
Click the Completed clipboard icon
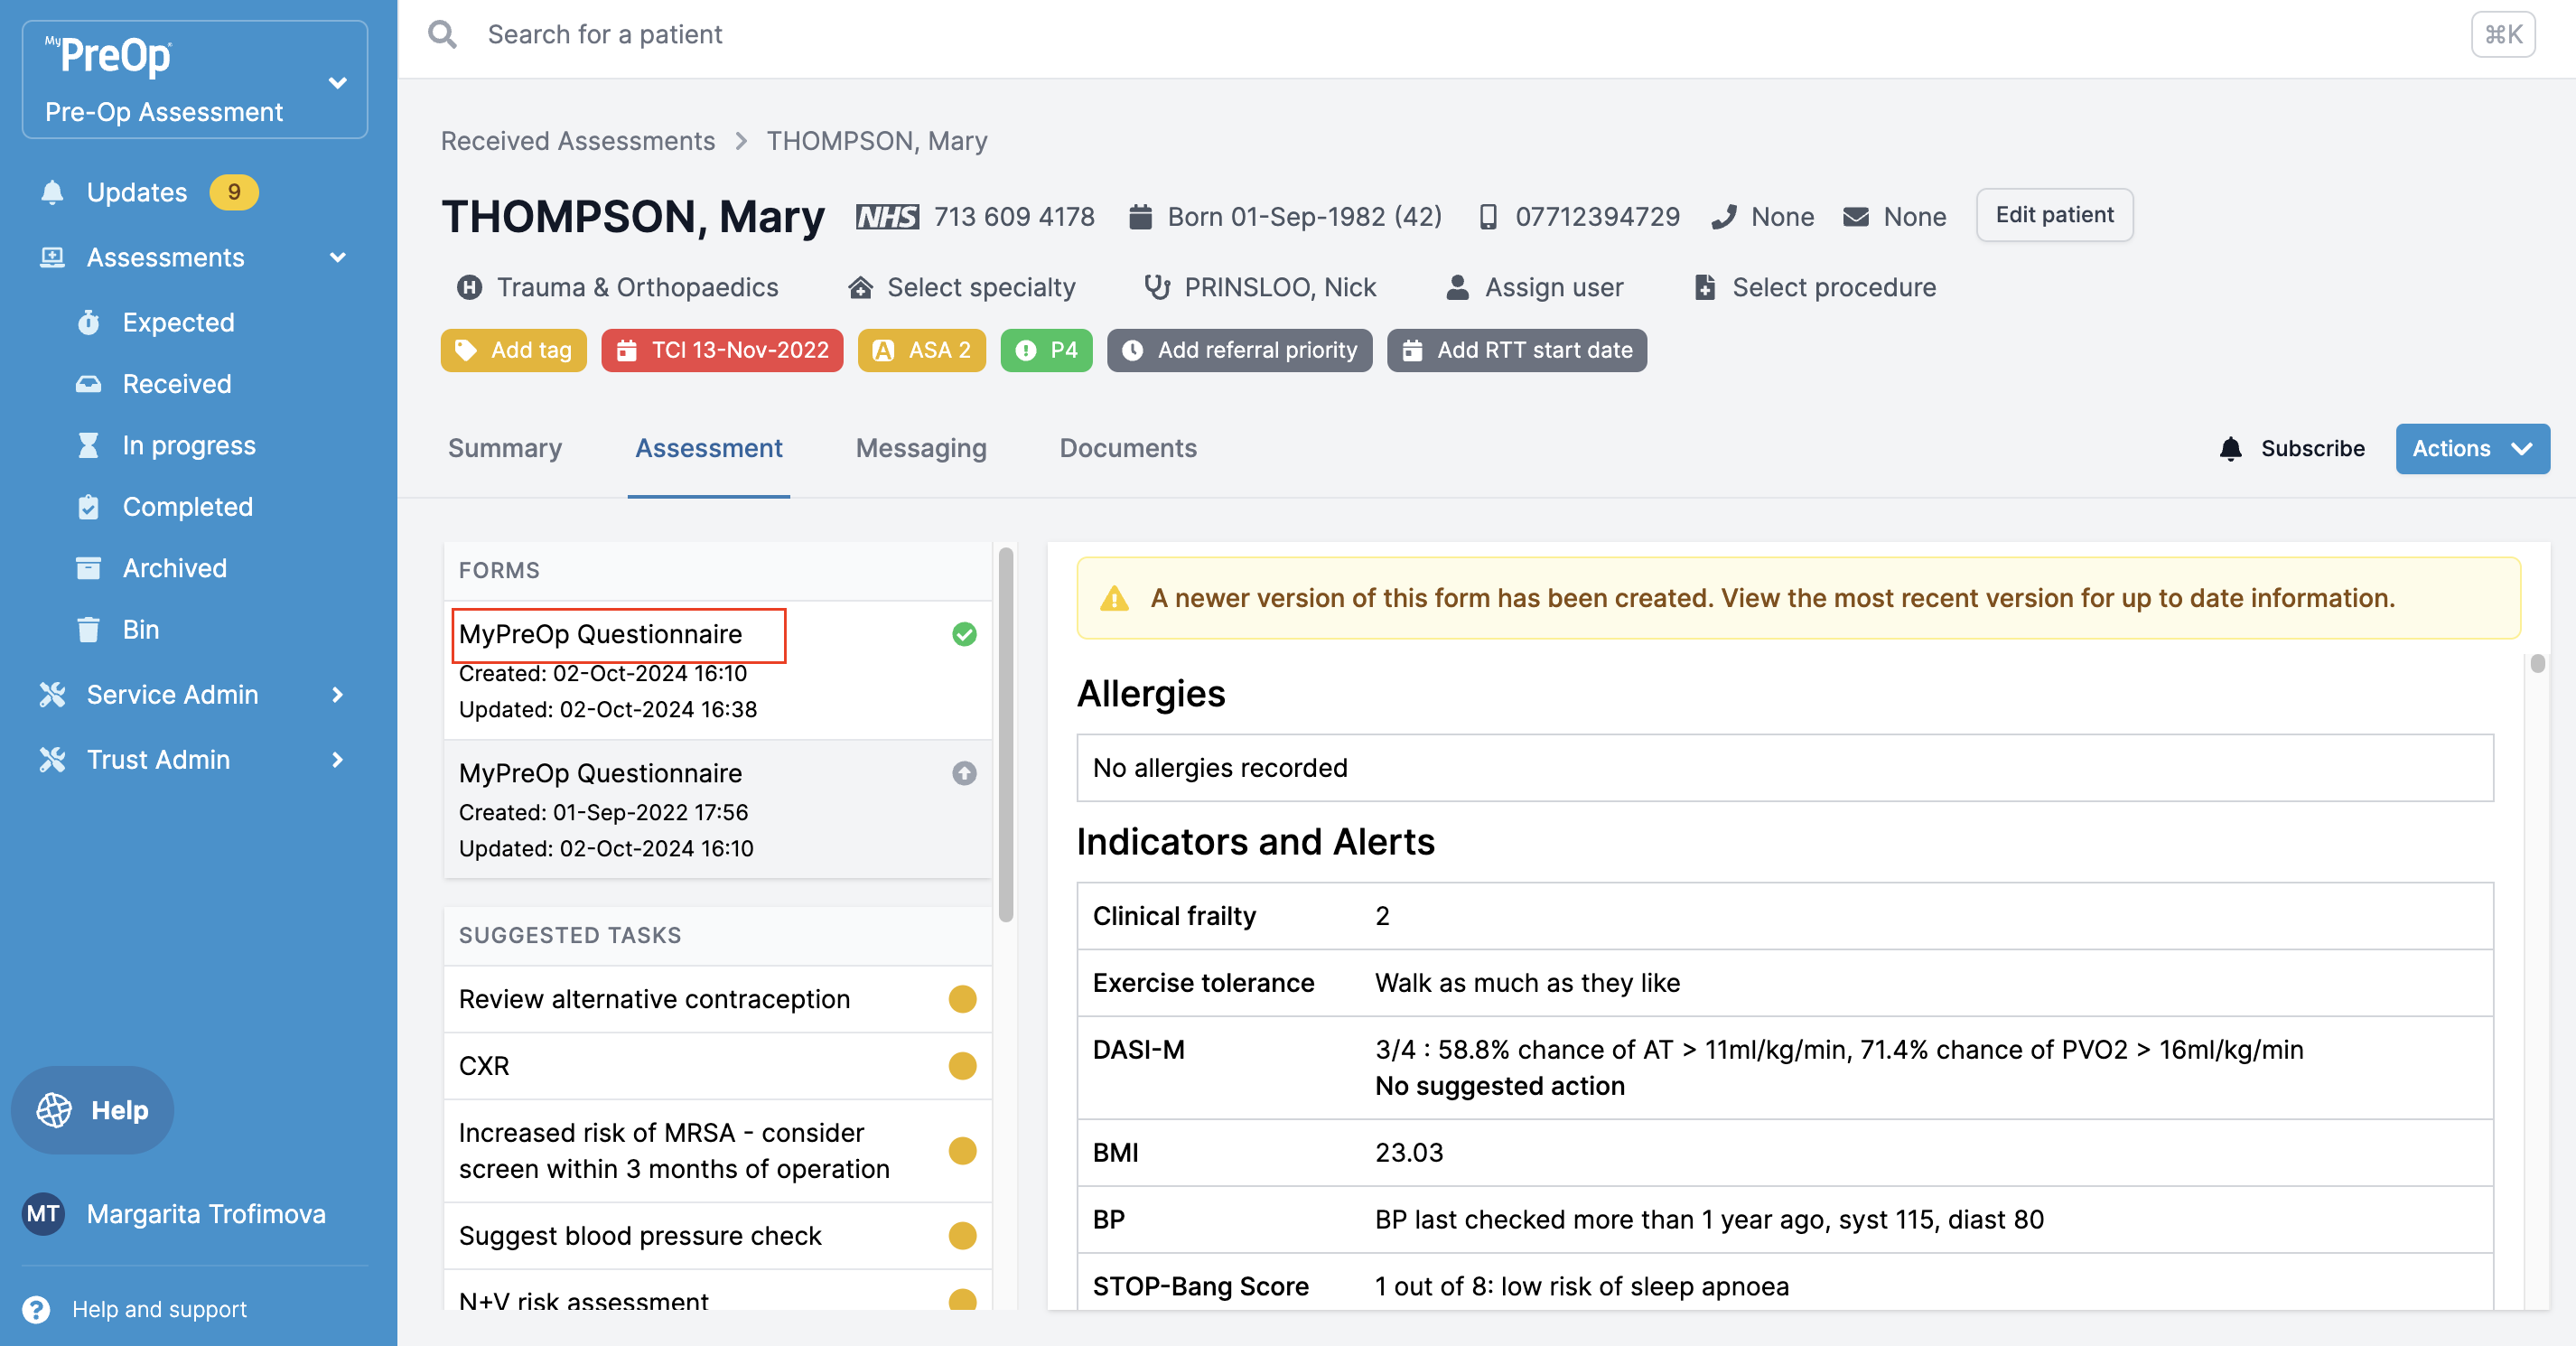pos(88,507)
